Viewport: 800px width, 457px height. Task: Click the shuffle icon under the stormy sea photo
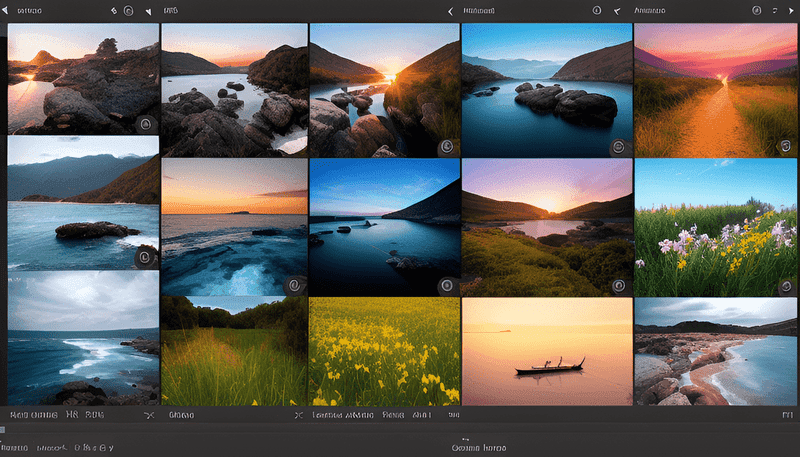(149, 415)
